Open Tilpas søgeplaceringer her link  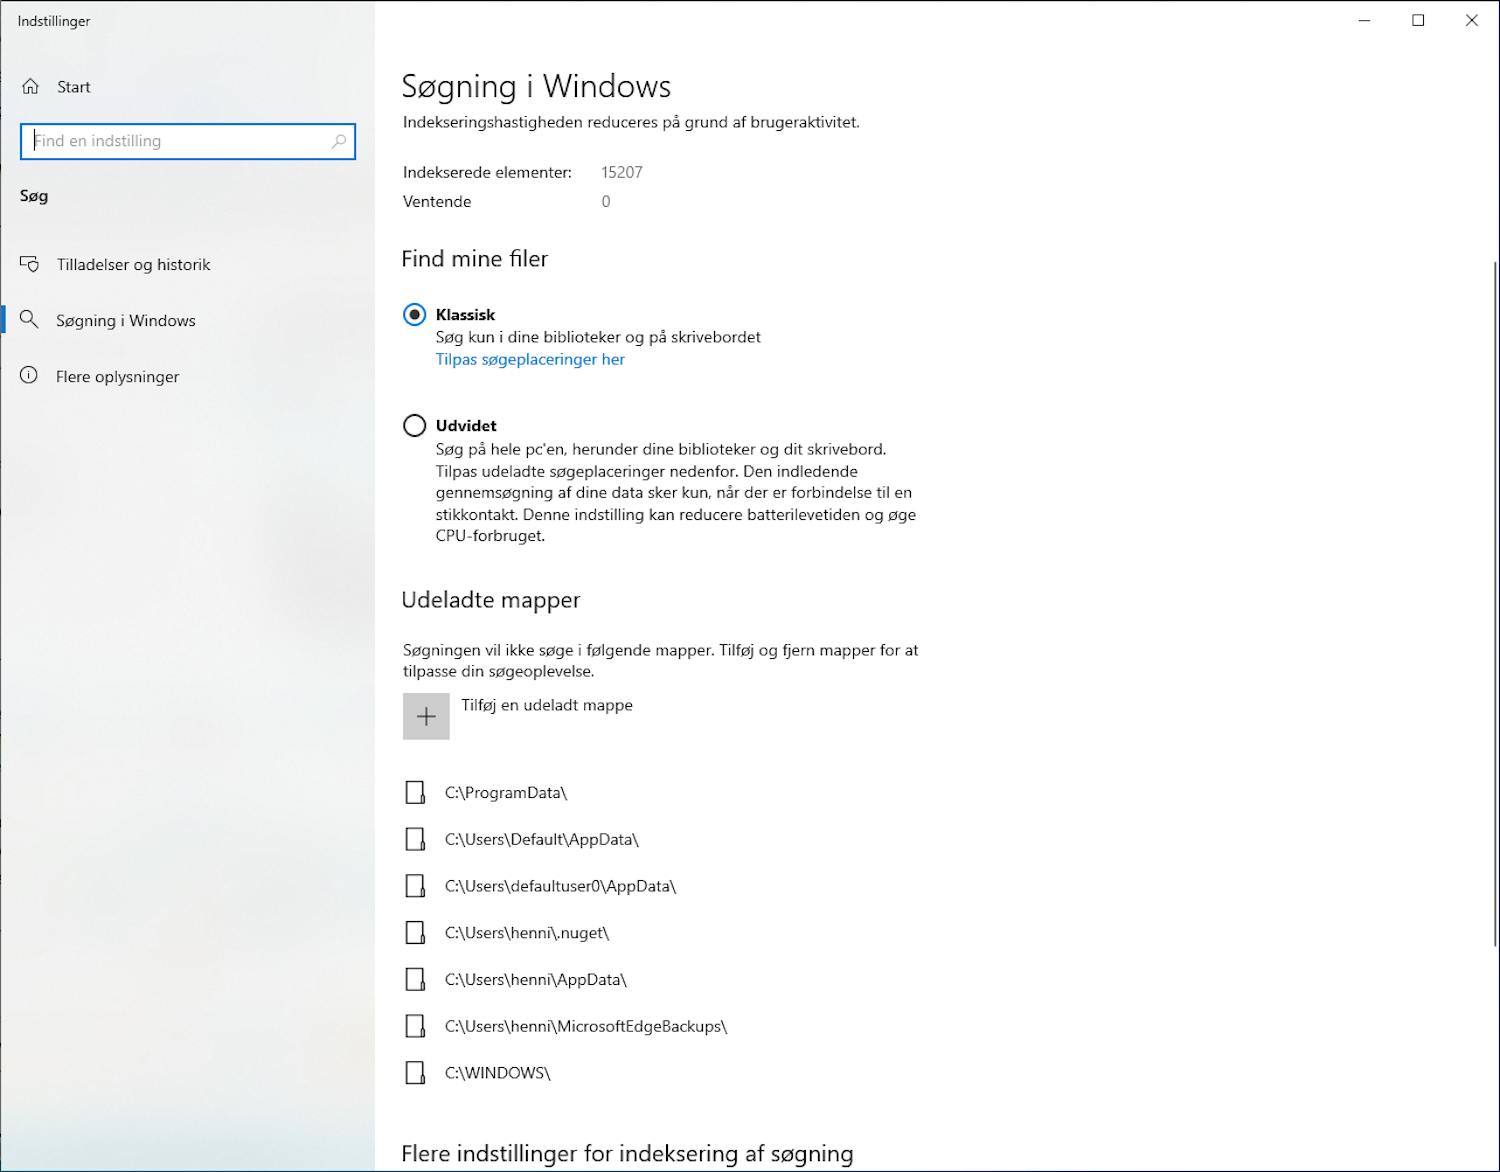click(530, 359)
